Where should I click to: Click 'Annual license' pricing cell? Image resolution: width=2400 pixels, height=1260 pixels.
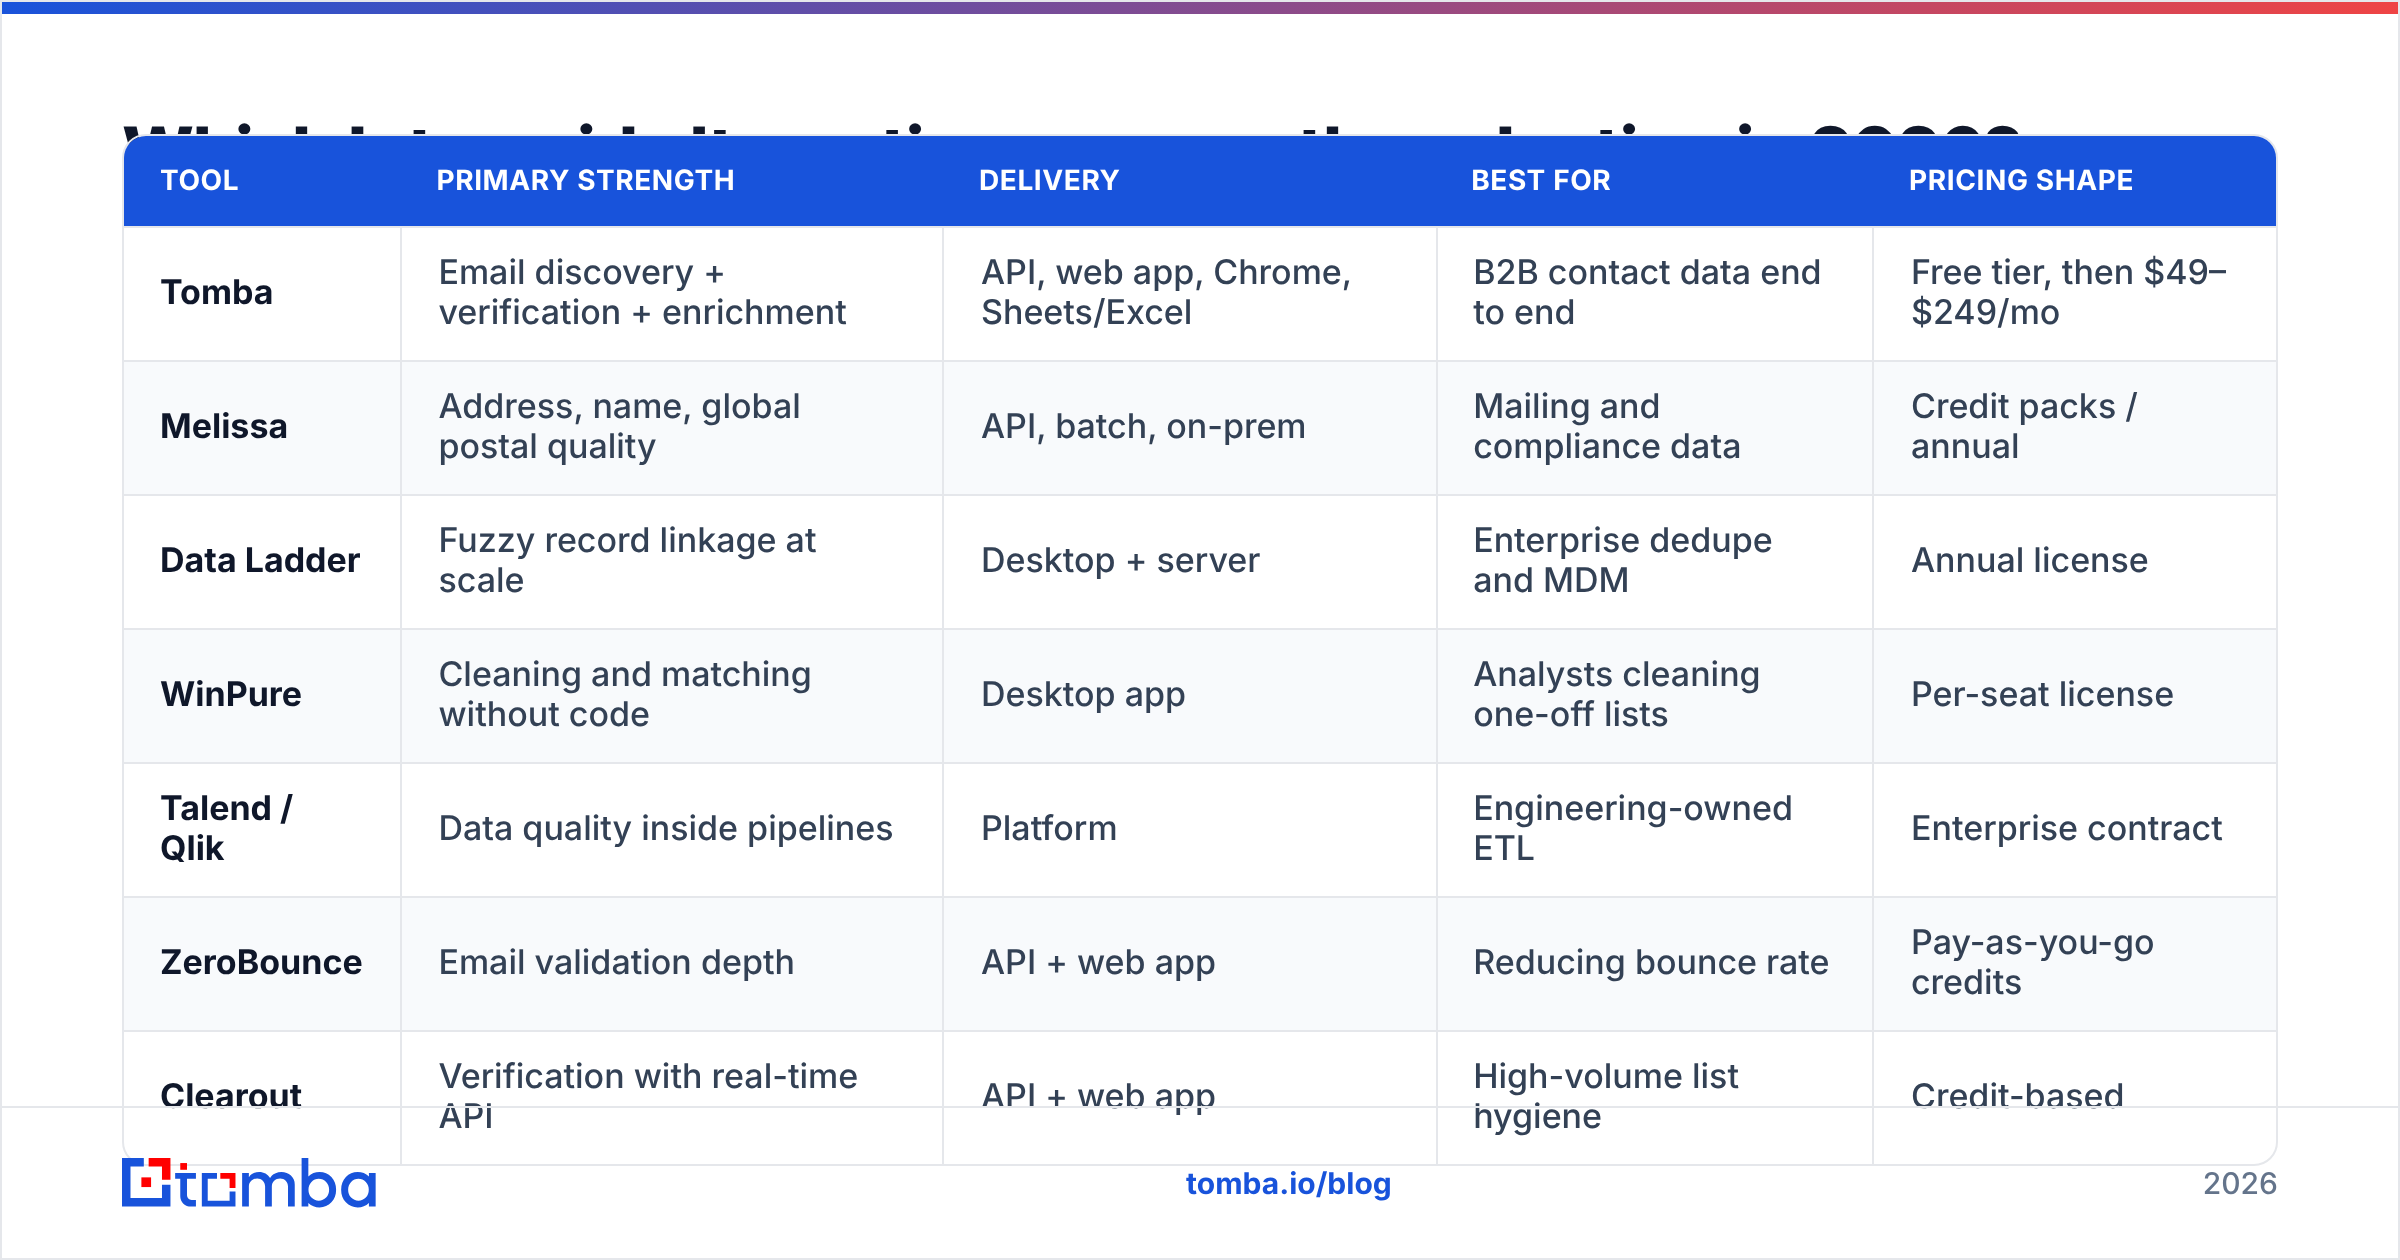click(x=2075, y=561)
